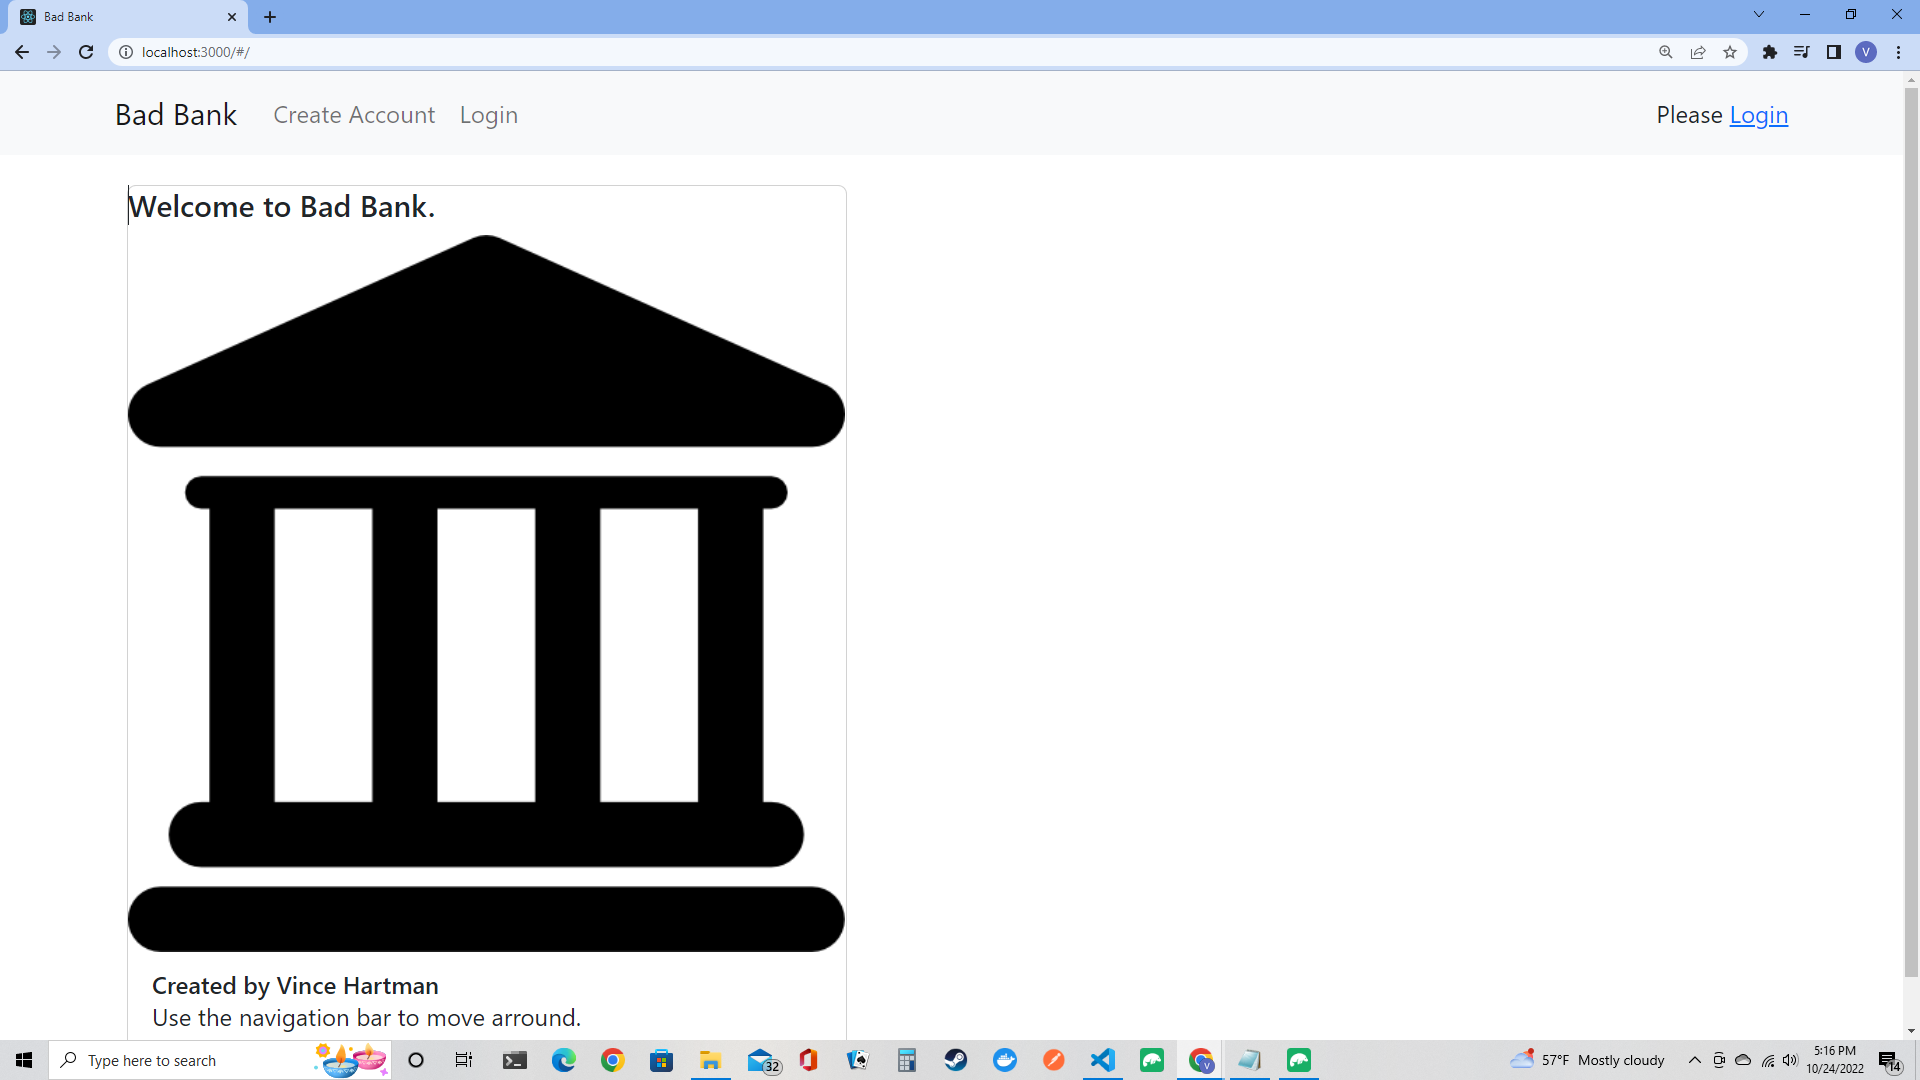1920x1080 pixels.
Task: Open Docker Desktop from the taskbar
Action: [1005, 1060]
